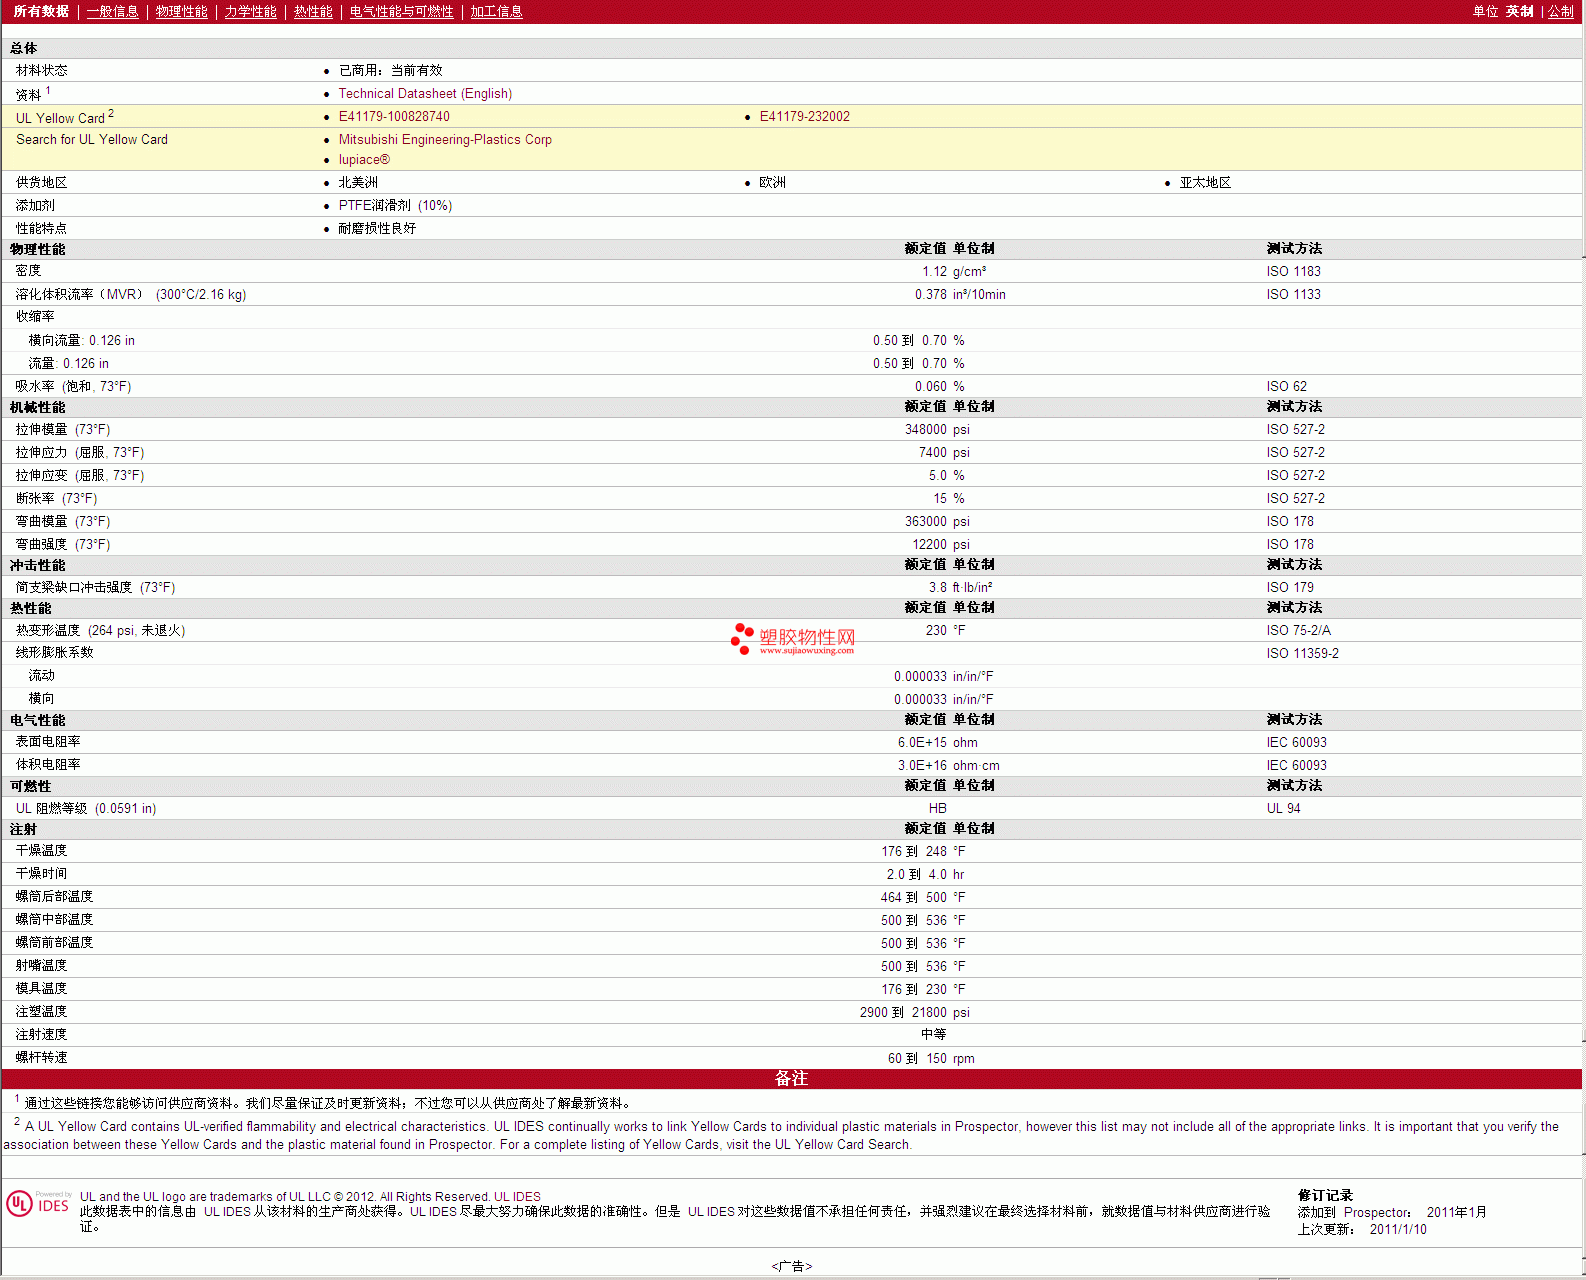Image resolution: width=1586 pixels, height=1280 pixels.
Task: Switch to the 物理性能 tab
Action: [181, 12]
